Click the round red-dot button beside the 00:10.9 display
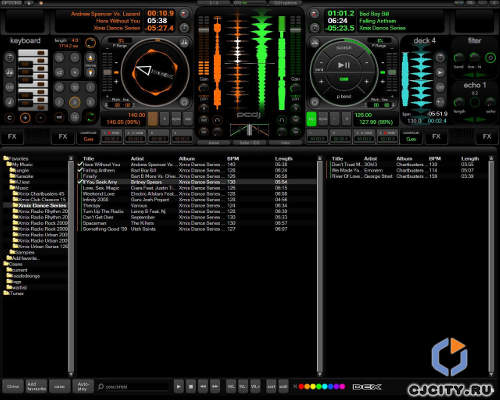The width and height of the screenshot is (500, 400). click(x=184, y=13)
